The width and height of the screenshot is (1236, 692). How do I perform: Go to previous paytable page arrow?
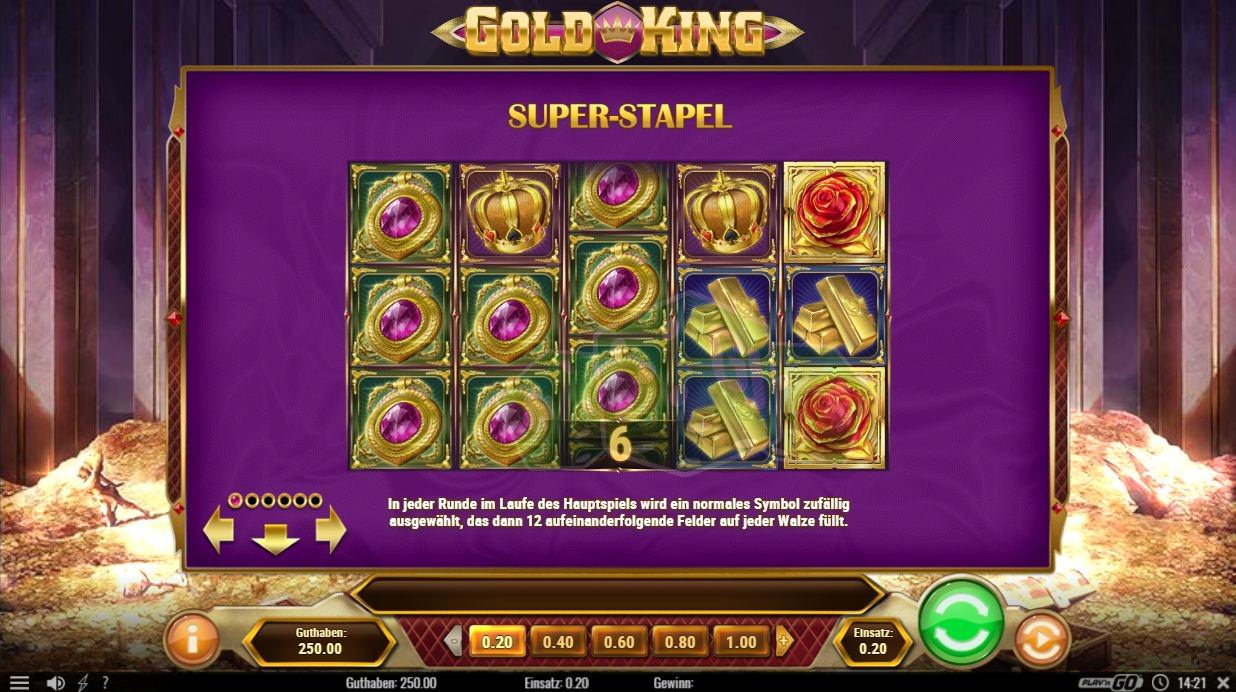(218, 530)
